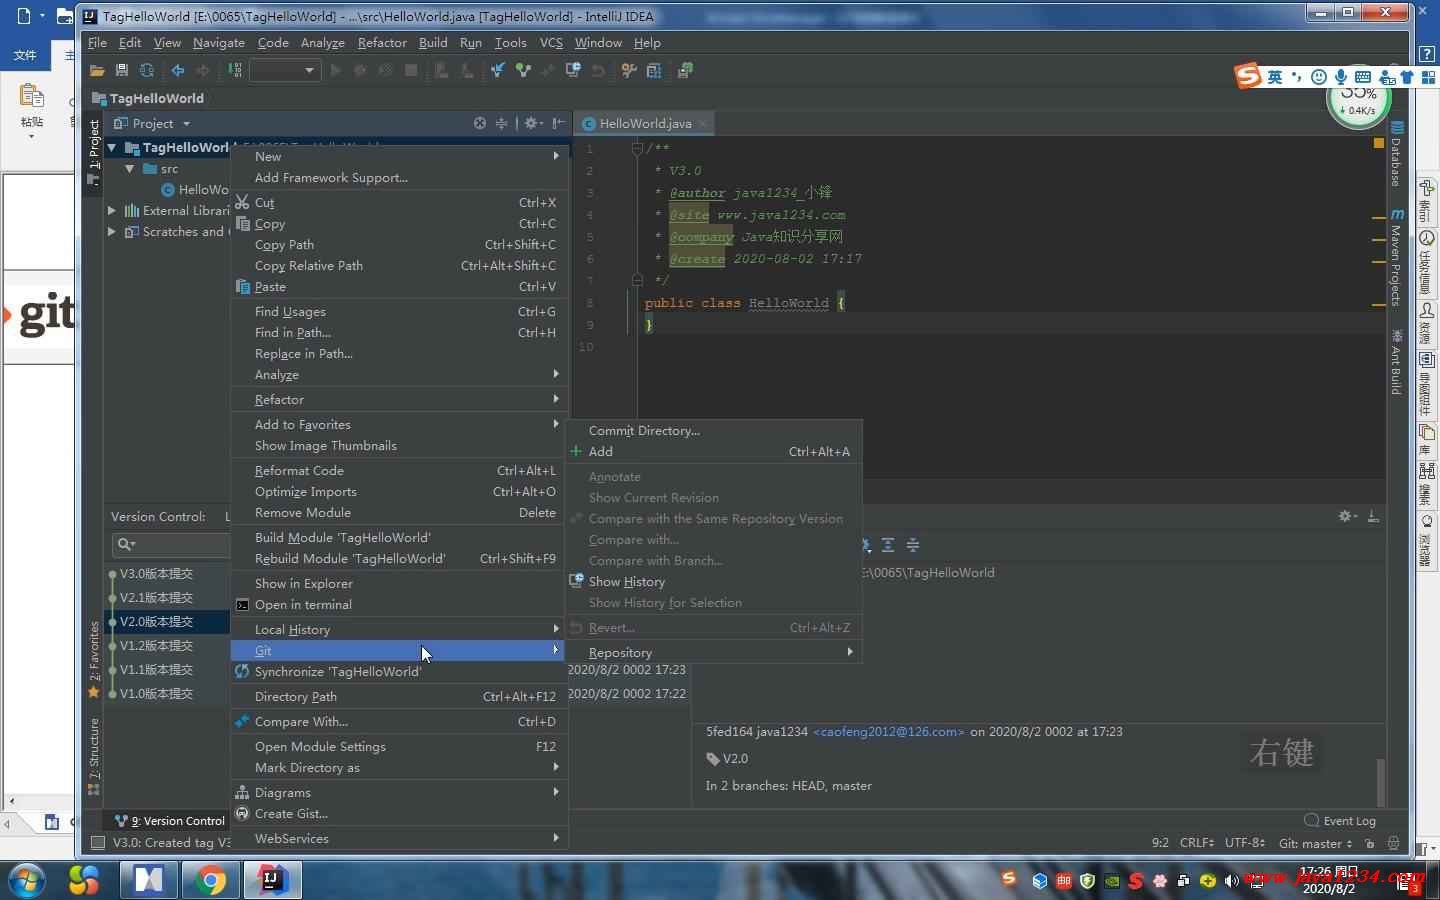Click the Synchronize toolbar icon
Viewport: 1440px width, 900px height.
[x=147, y=70]
